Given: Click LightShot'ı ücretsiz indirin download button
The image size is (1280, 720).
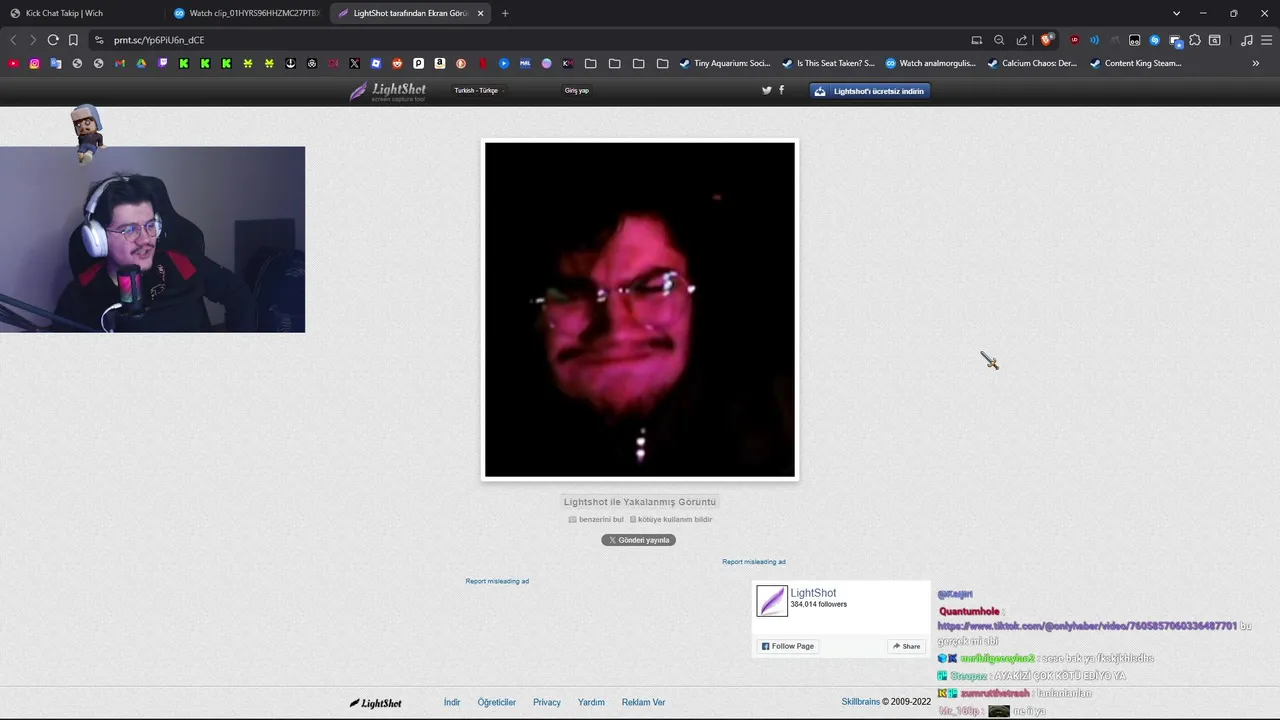Looking at the screenshot, I should coord(870,91).
